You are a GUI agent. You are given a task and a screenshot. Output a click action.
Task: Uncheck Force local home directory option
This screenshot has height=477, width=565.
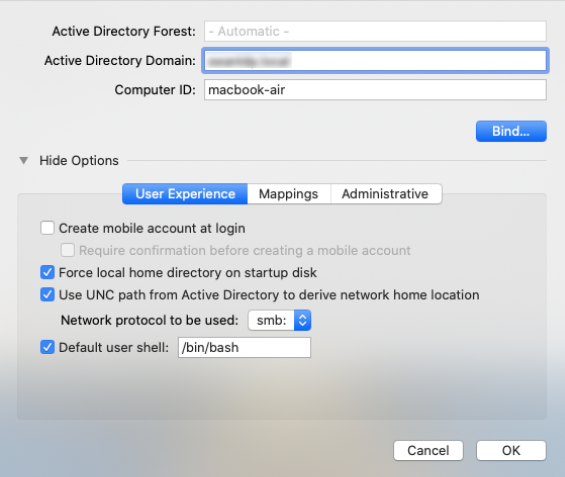click(x=47, y=272)
